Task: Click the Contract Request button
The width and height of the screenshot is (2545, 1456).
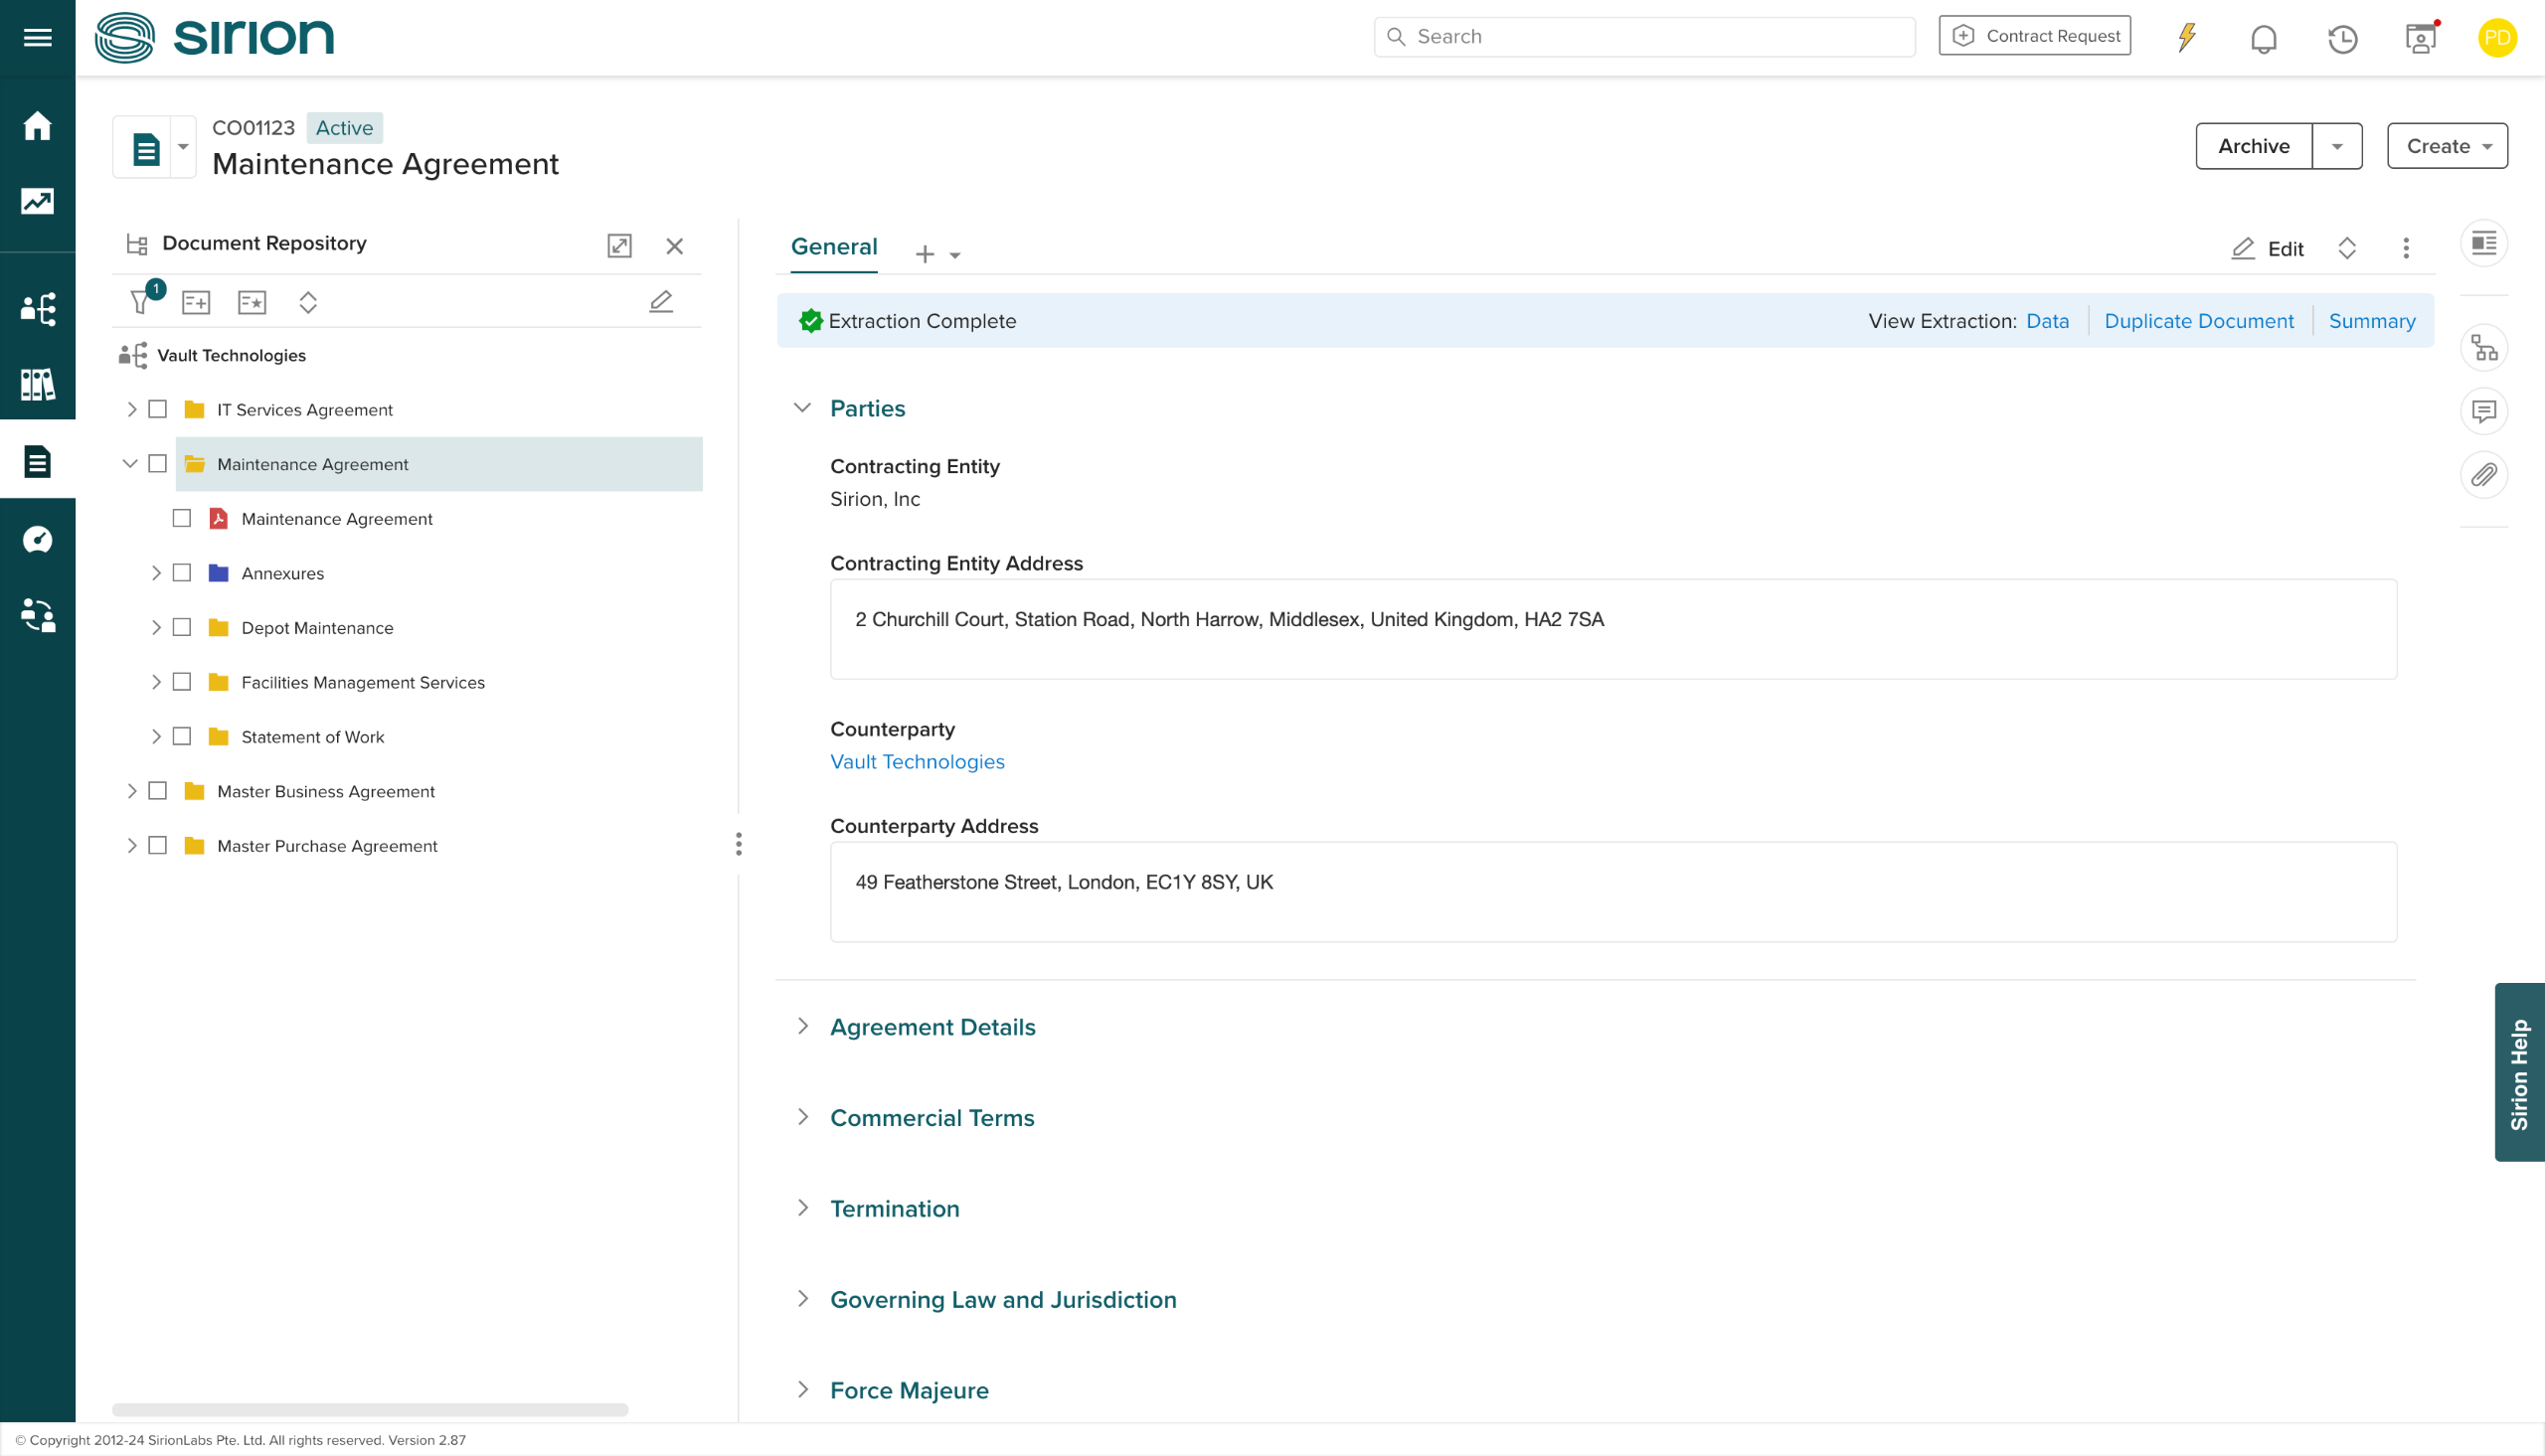Action: (2034, 36)
